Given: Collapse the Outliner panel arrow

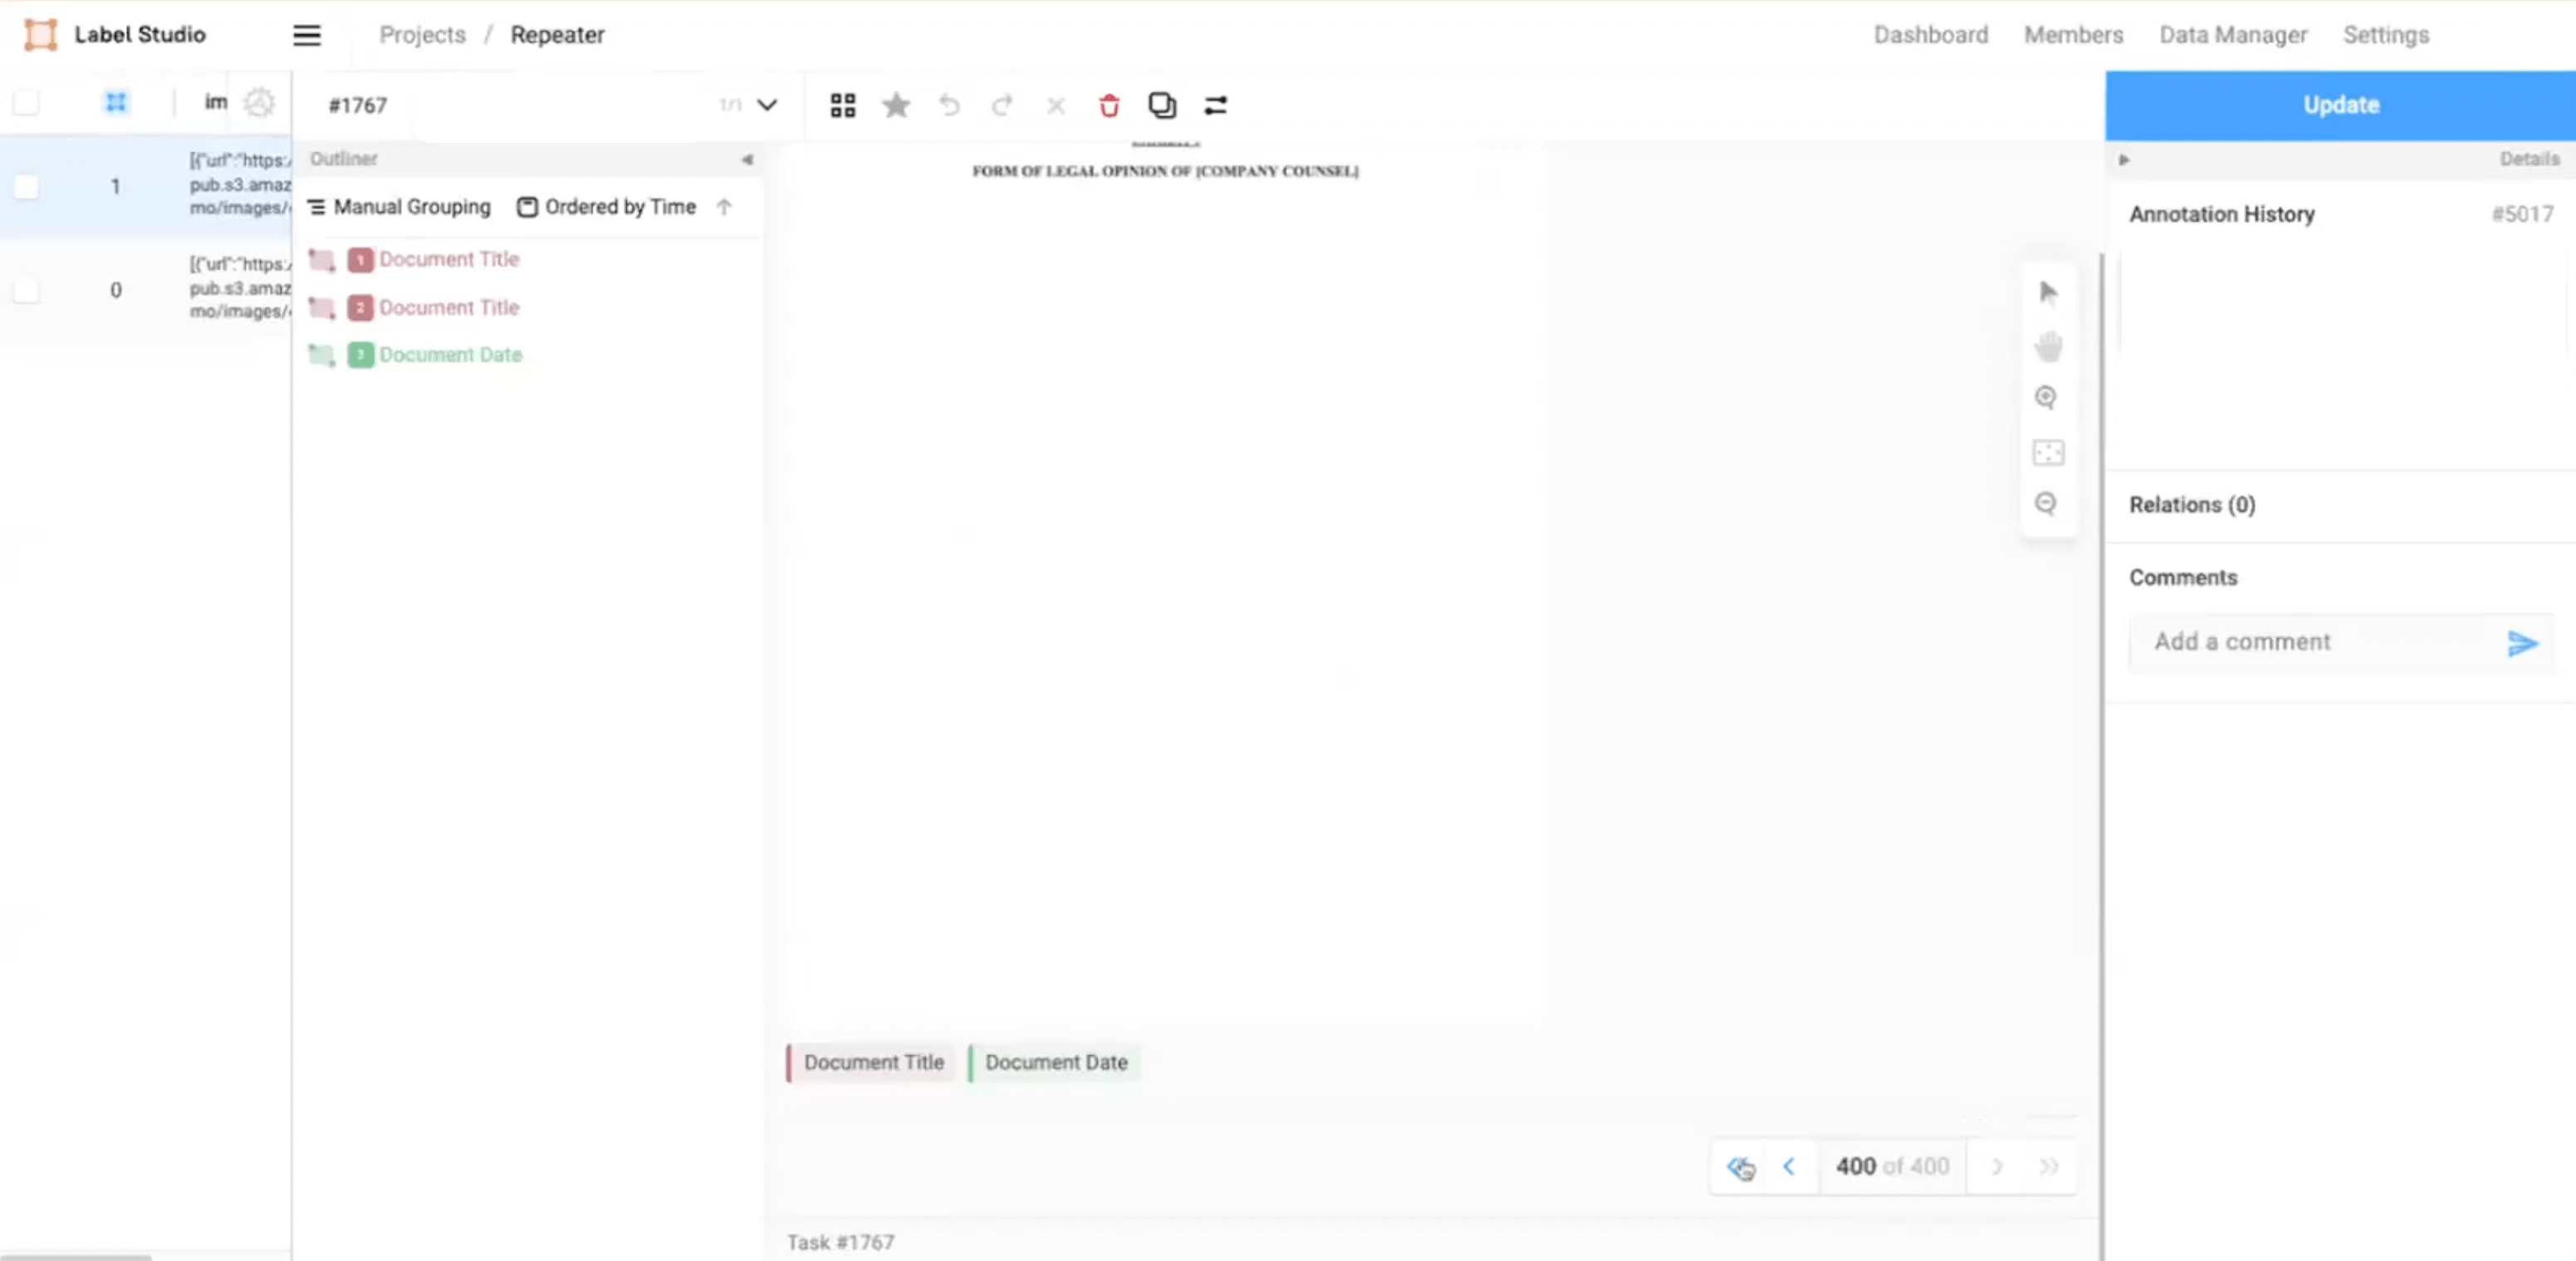Looking at the screenshot, I should 746,159.
